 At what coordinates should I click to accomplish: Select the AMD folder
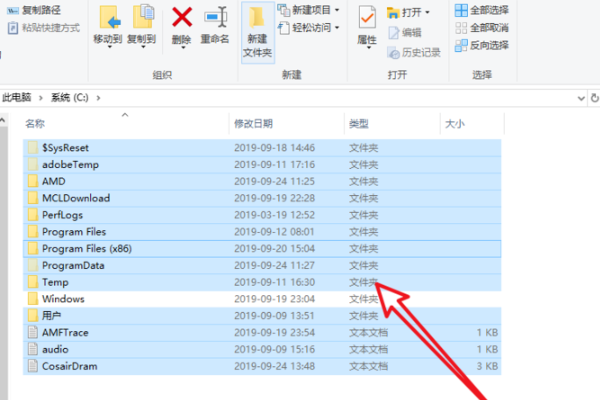[262, 181]
